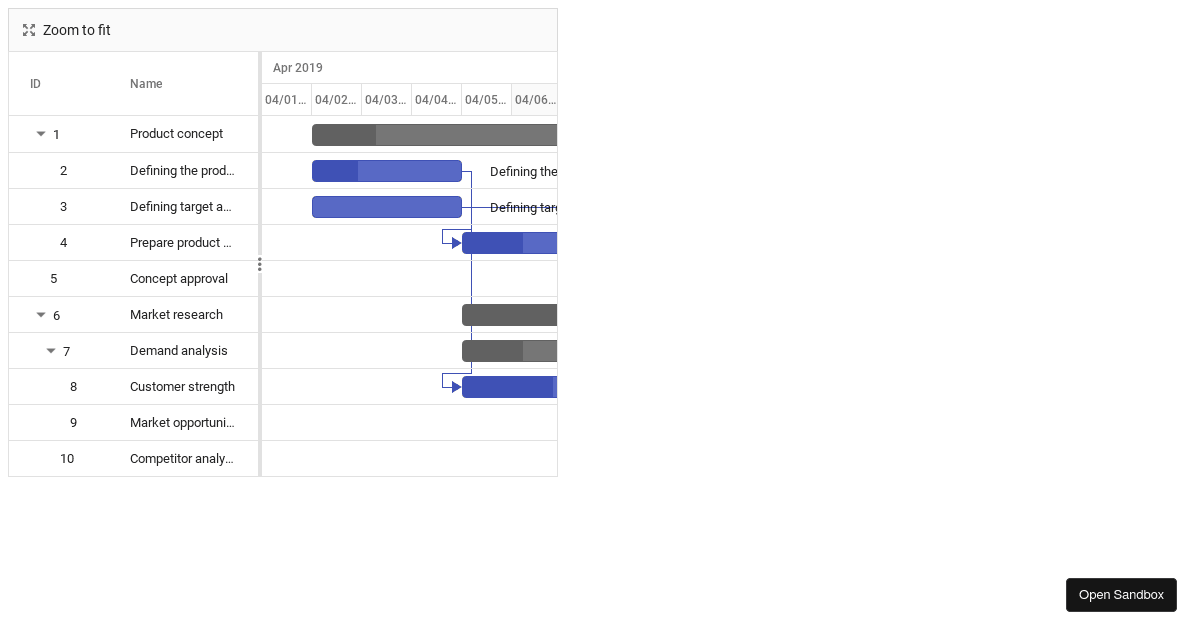Click the Defining the product taskbar
The height and width of the screenshot is (630, 1200).
point(400,171)
